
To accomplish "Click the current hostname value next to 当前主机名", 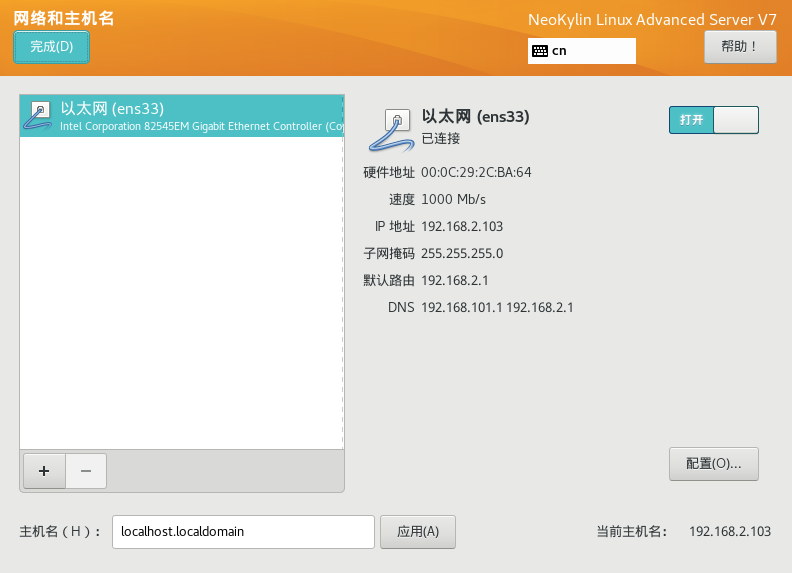I will (x=730, y=532).
